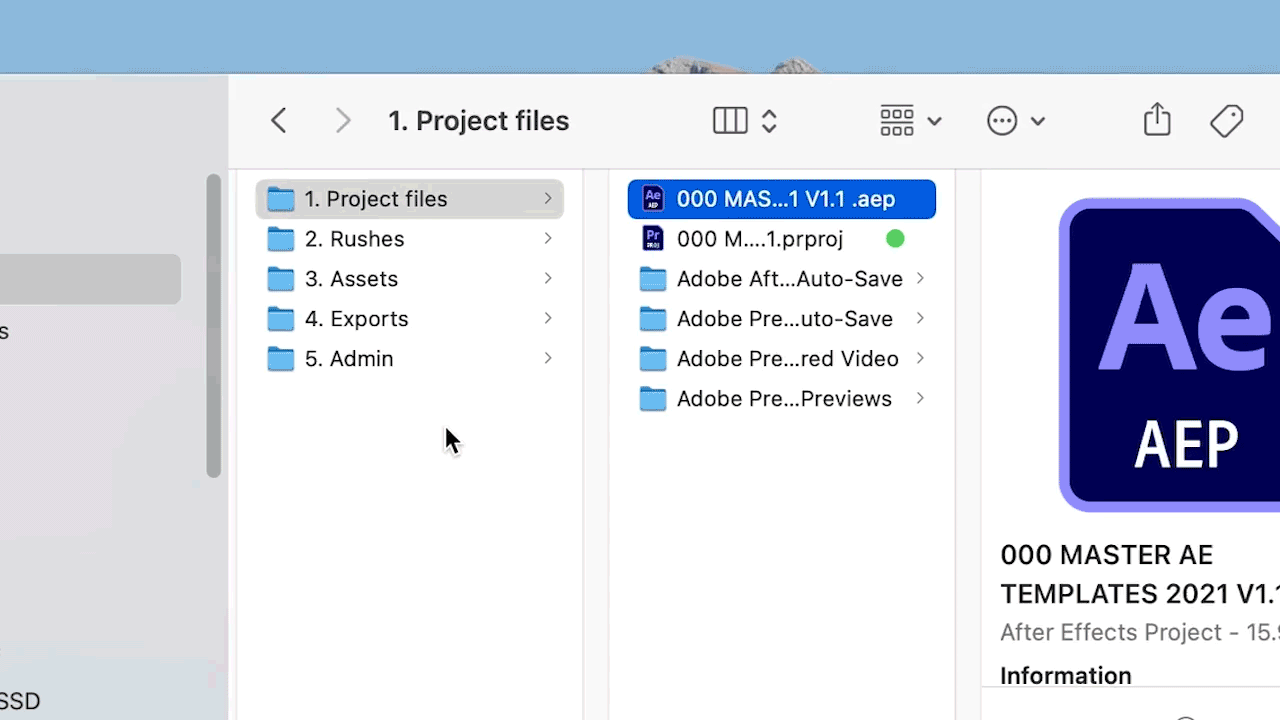Image resolution: width=1280 pixels, height=720 pixels.
Task: Expand chevron of Adobe Pre...red Video
Action: (x=920, y=358)
